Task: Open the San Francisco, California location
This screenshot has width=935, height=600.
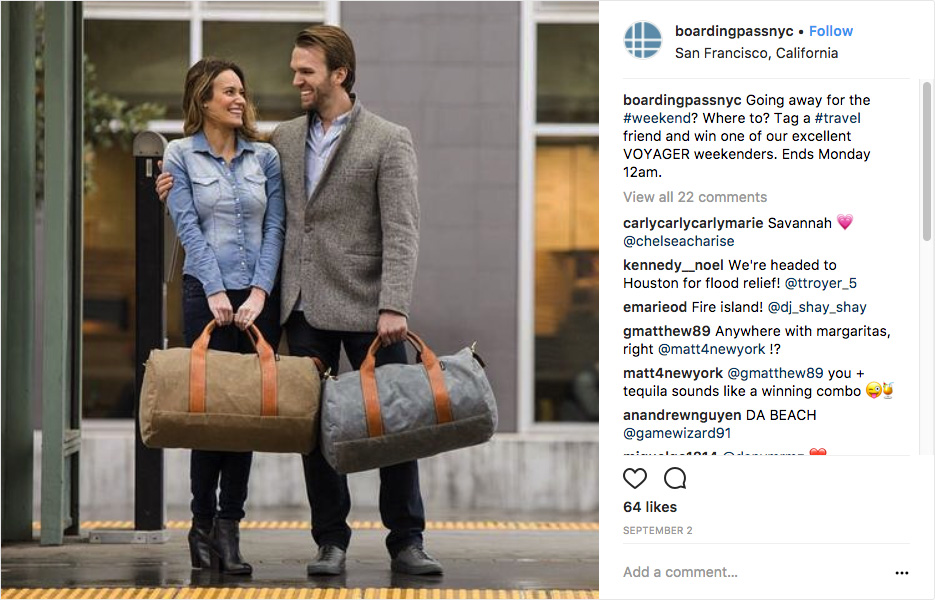Action: [756, 53]
